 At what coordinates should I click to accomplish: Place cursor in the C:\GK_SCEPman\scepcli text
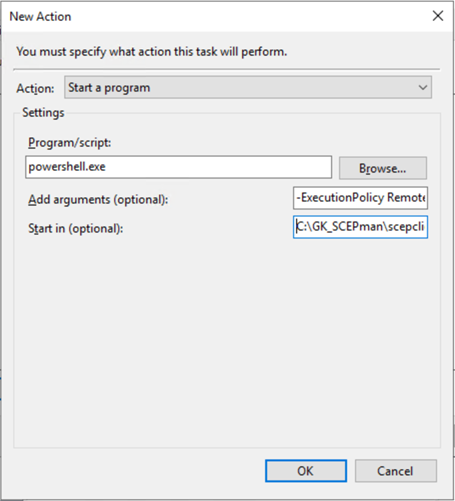(360, 227)
